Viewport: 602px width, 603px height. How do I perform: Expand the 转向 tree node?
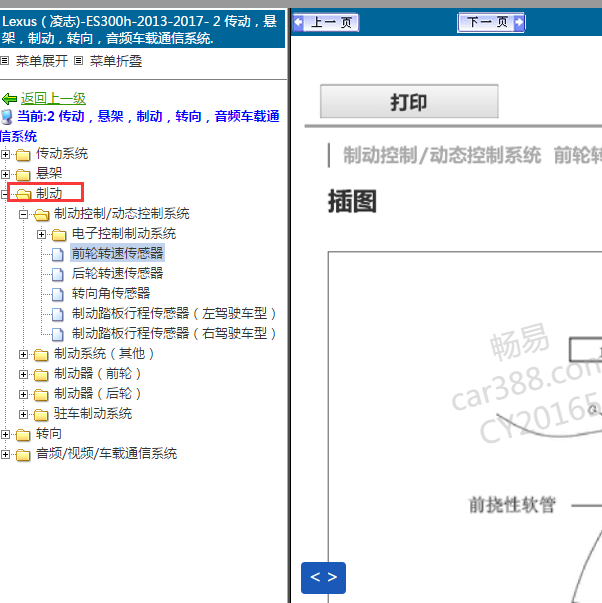click(5, 435)
